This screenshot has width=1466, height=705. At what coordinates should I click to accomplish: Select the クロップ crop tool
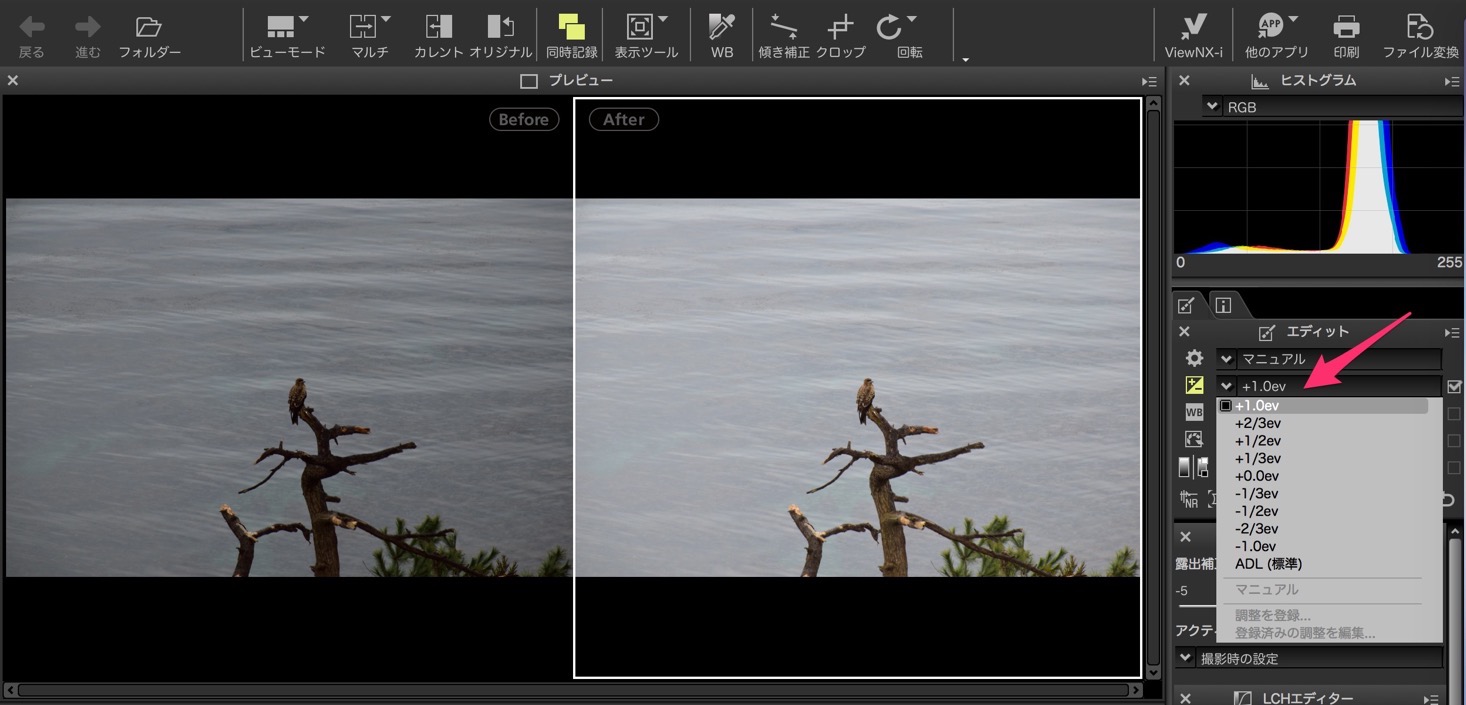pos(840,35)
